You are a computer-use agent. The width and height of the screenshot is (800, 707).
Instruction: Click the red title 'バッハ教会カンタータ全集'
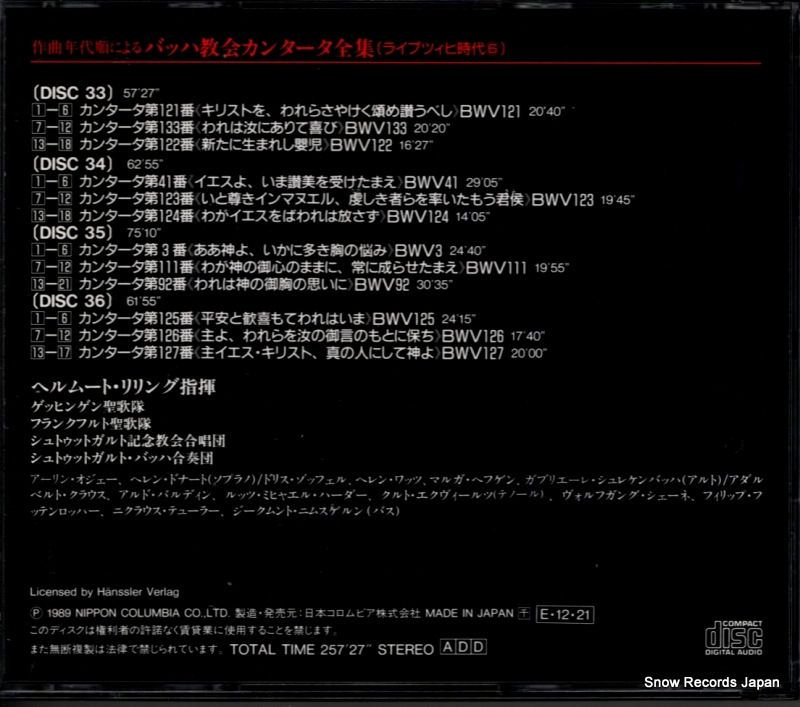pos(260,48)
